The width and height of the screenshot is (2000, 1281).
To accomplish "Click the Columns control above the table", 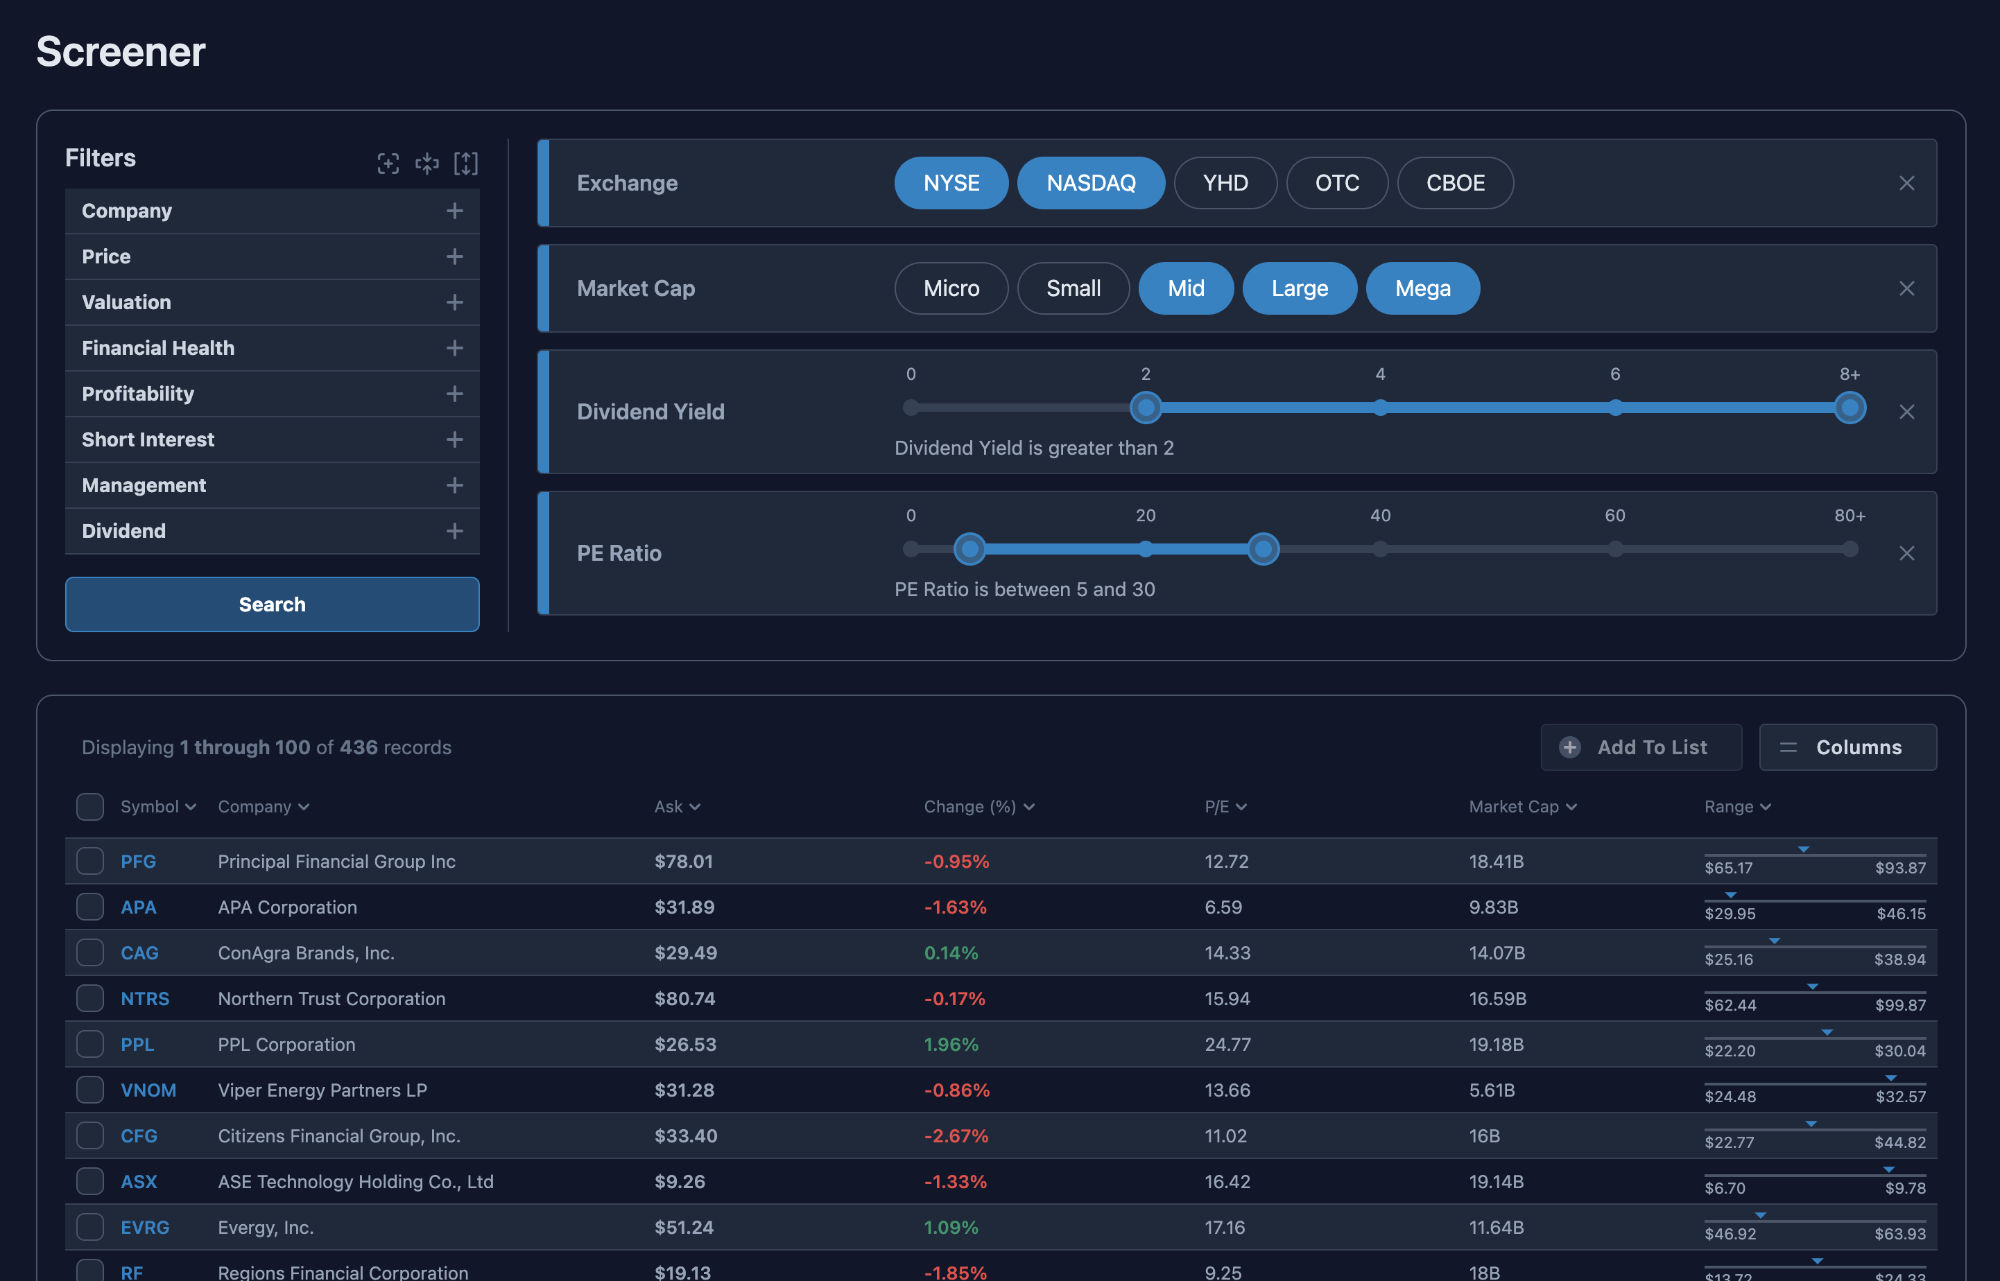I will click(1848, 747).
